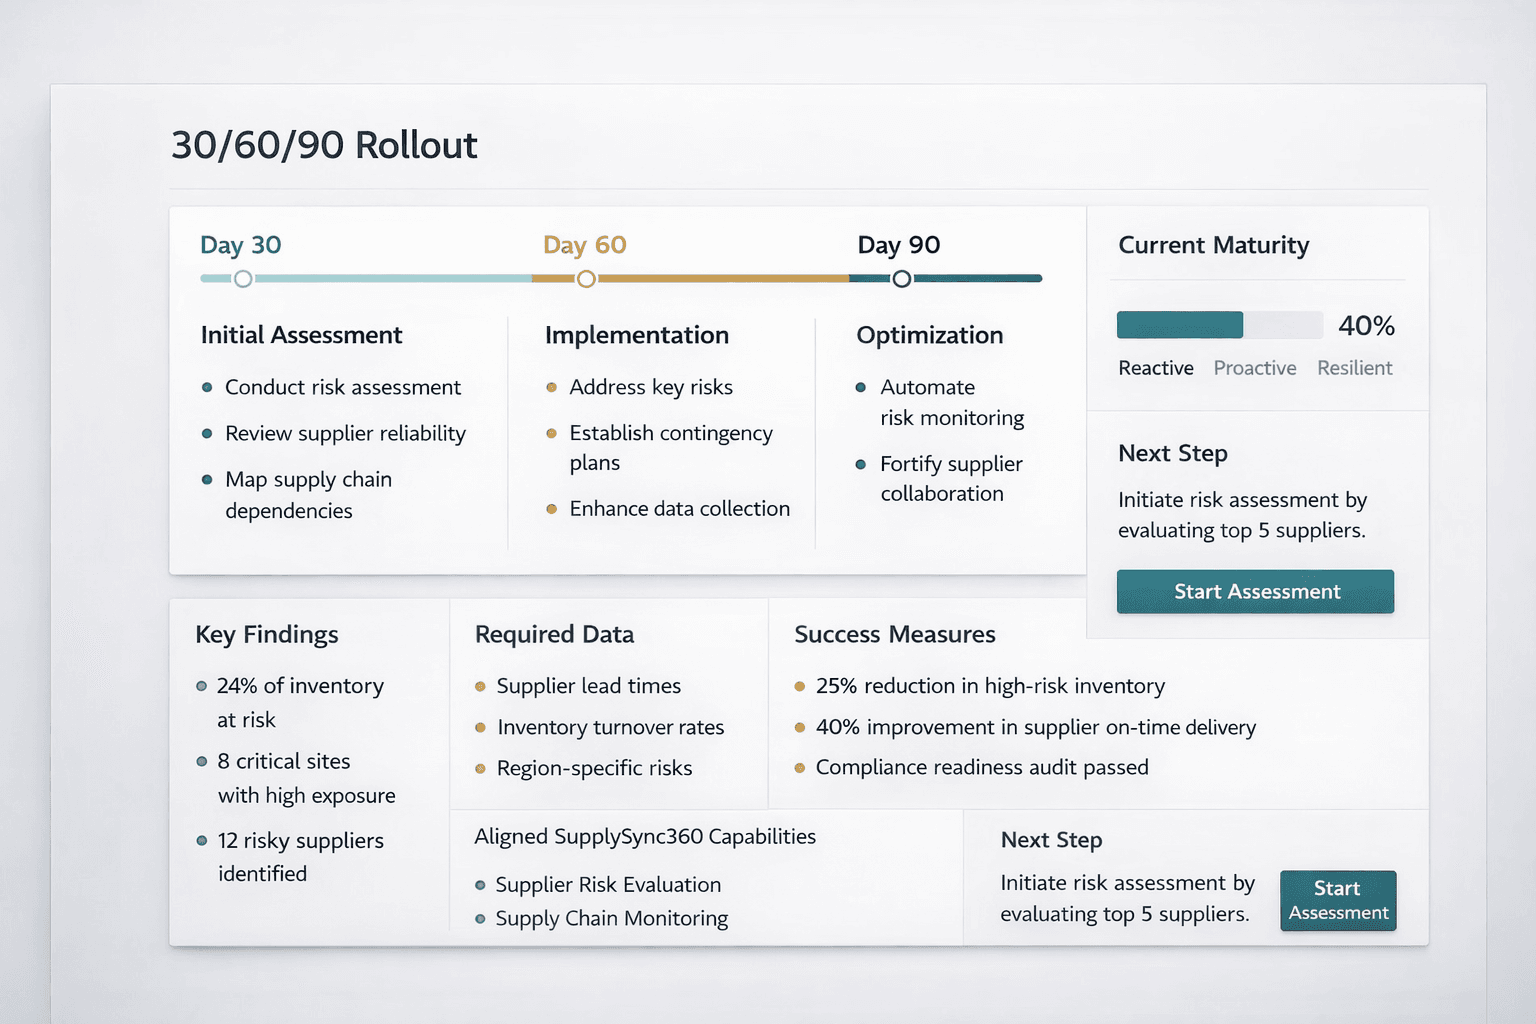Click the Day 90 timeline marker circle
The height and width of the screenshot is (1024, 1536).
click(x=900, y=279)
